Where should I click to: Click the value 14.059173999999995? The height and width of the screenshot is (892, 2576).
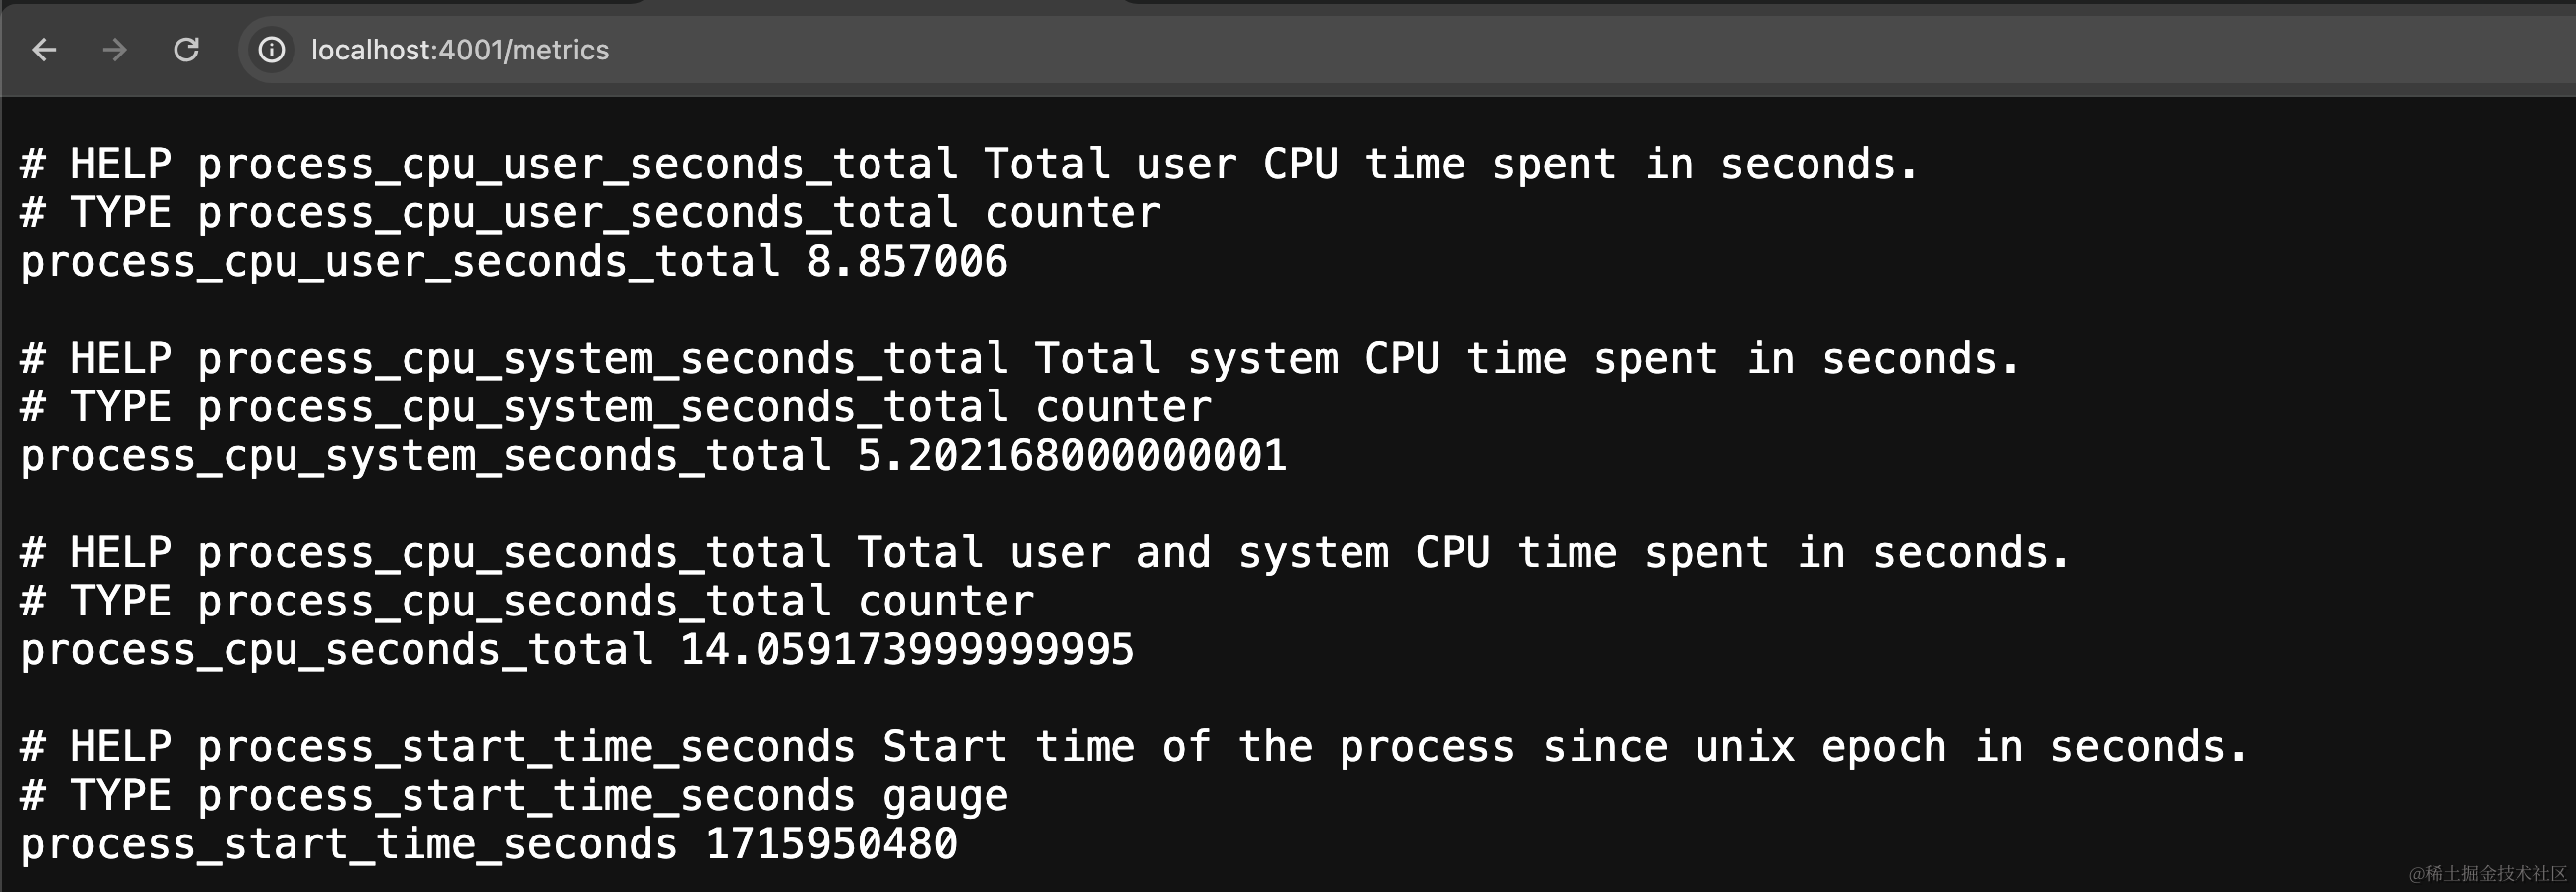(907, 650)
